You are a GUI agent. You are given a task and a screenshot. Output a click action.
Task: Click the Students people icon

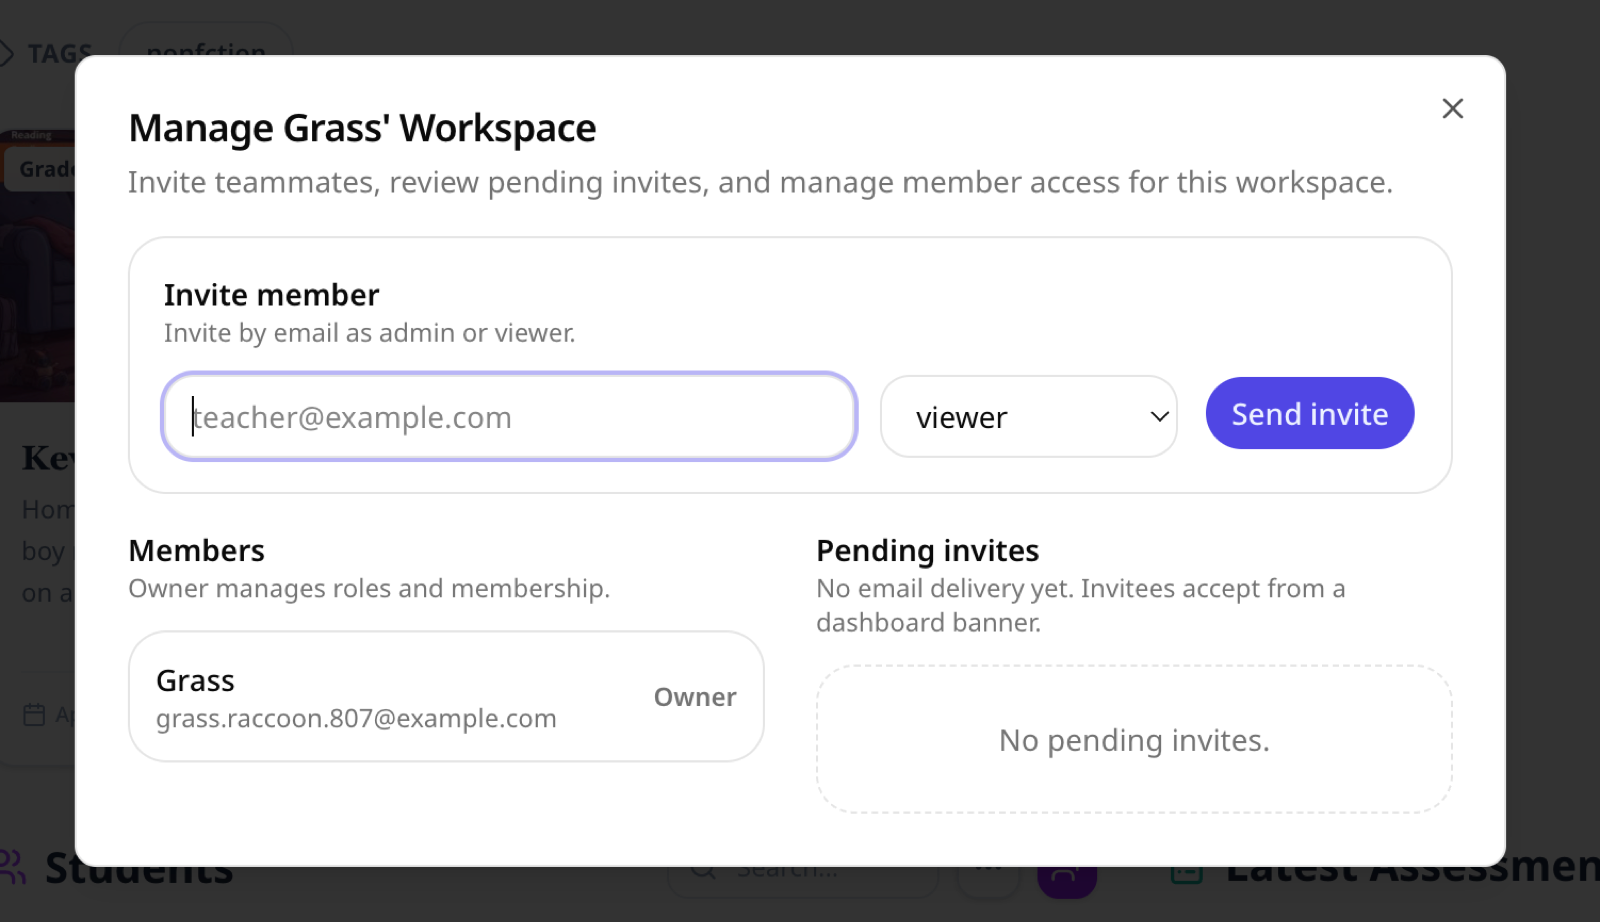coord(12,866)
